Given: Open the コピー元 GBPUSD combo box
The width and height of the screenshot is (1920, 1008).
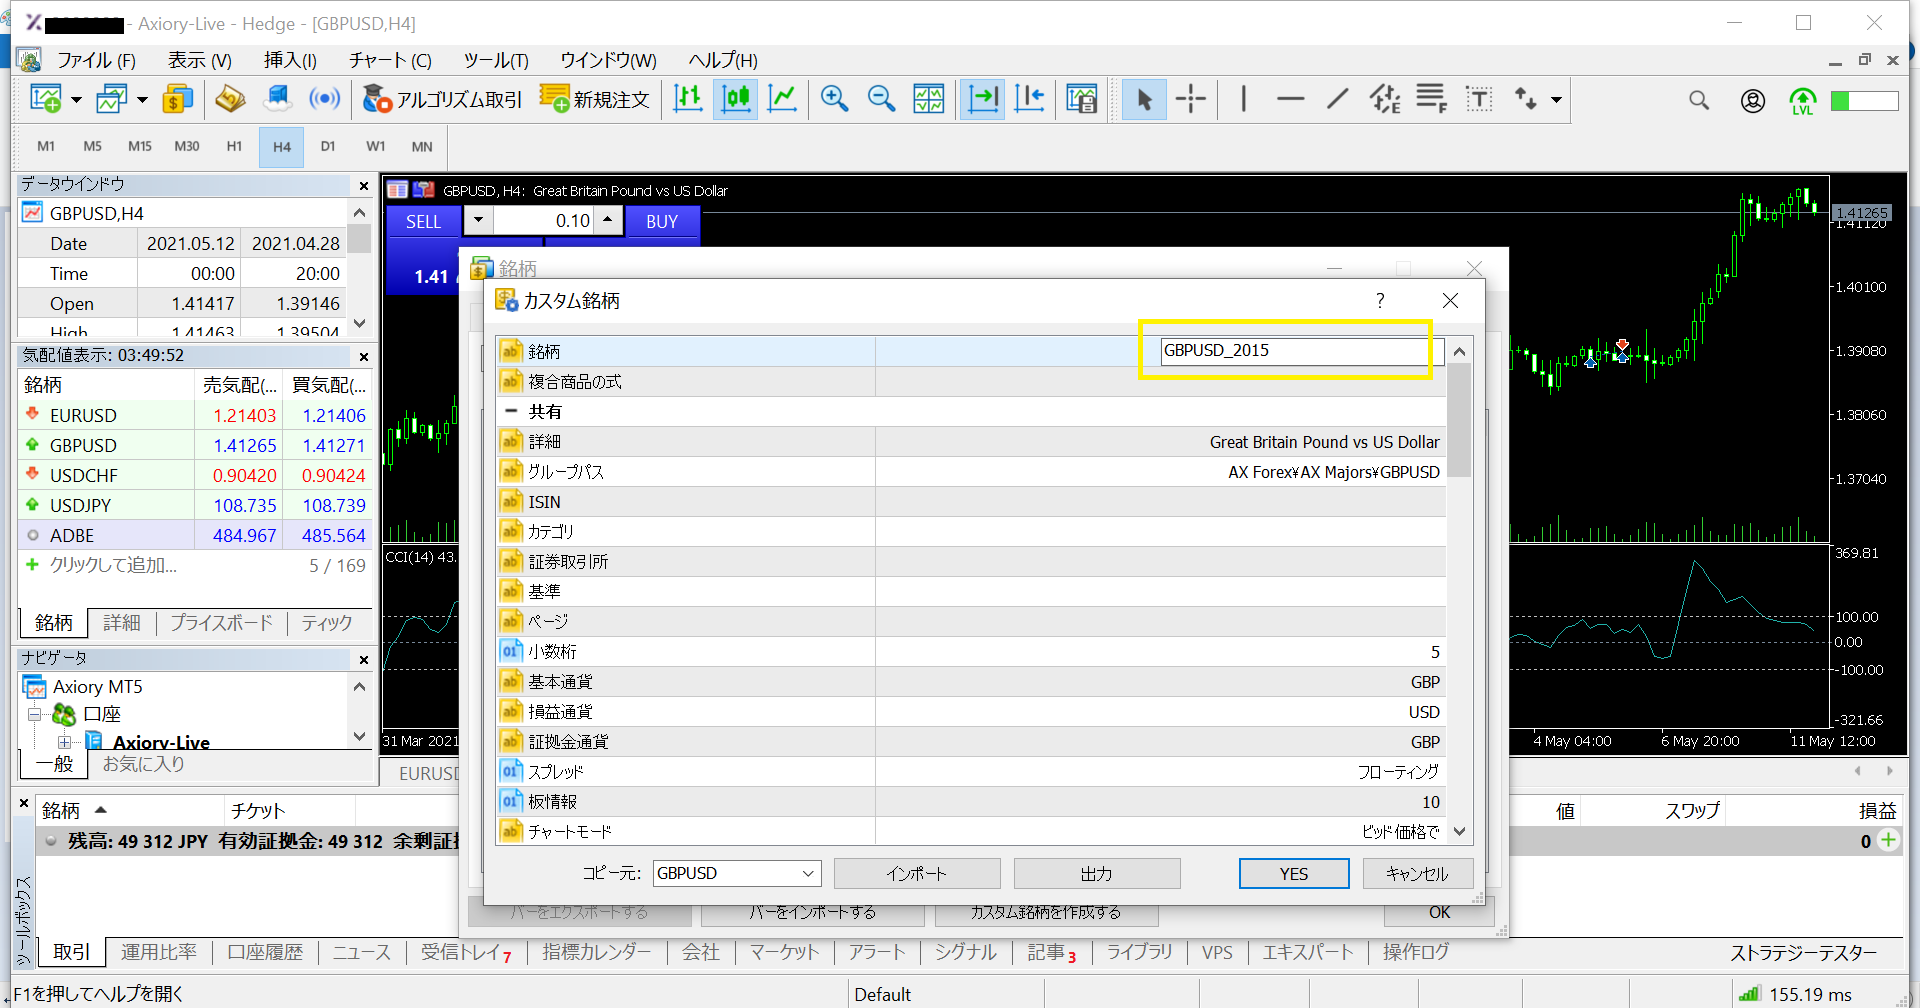Looking at the screenshot, I should tap(737, 873).
